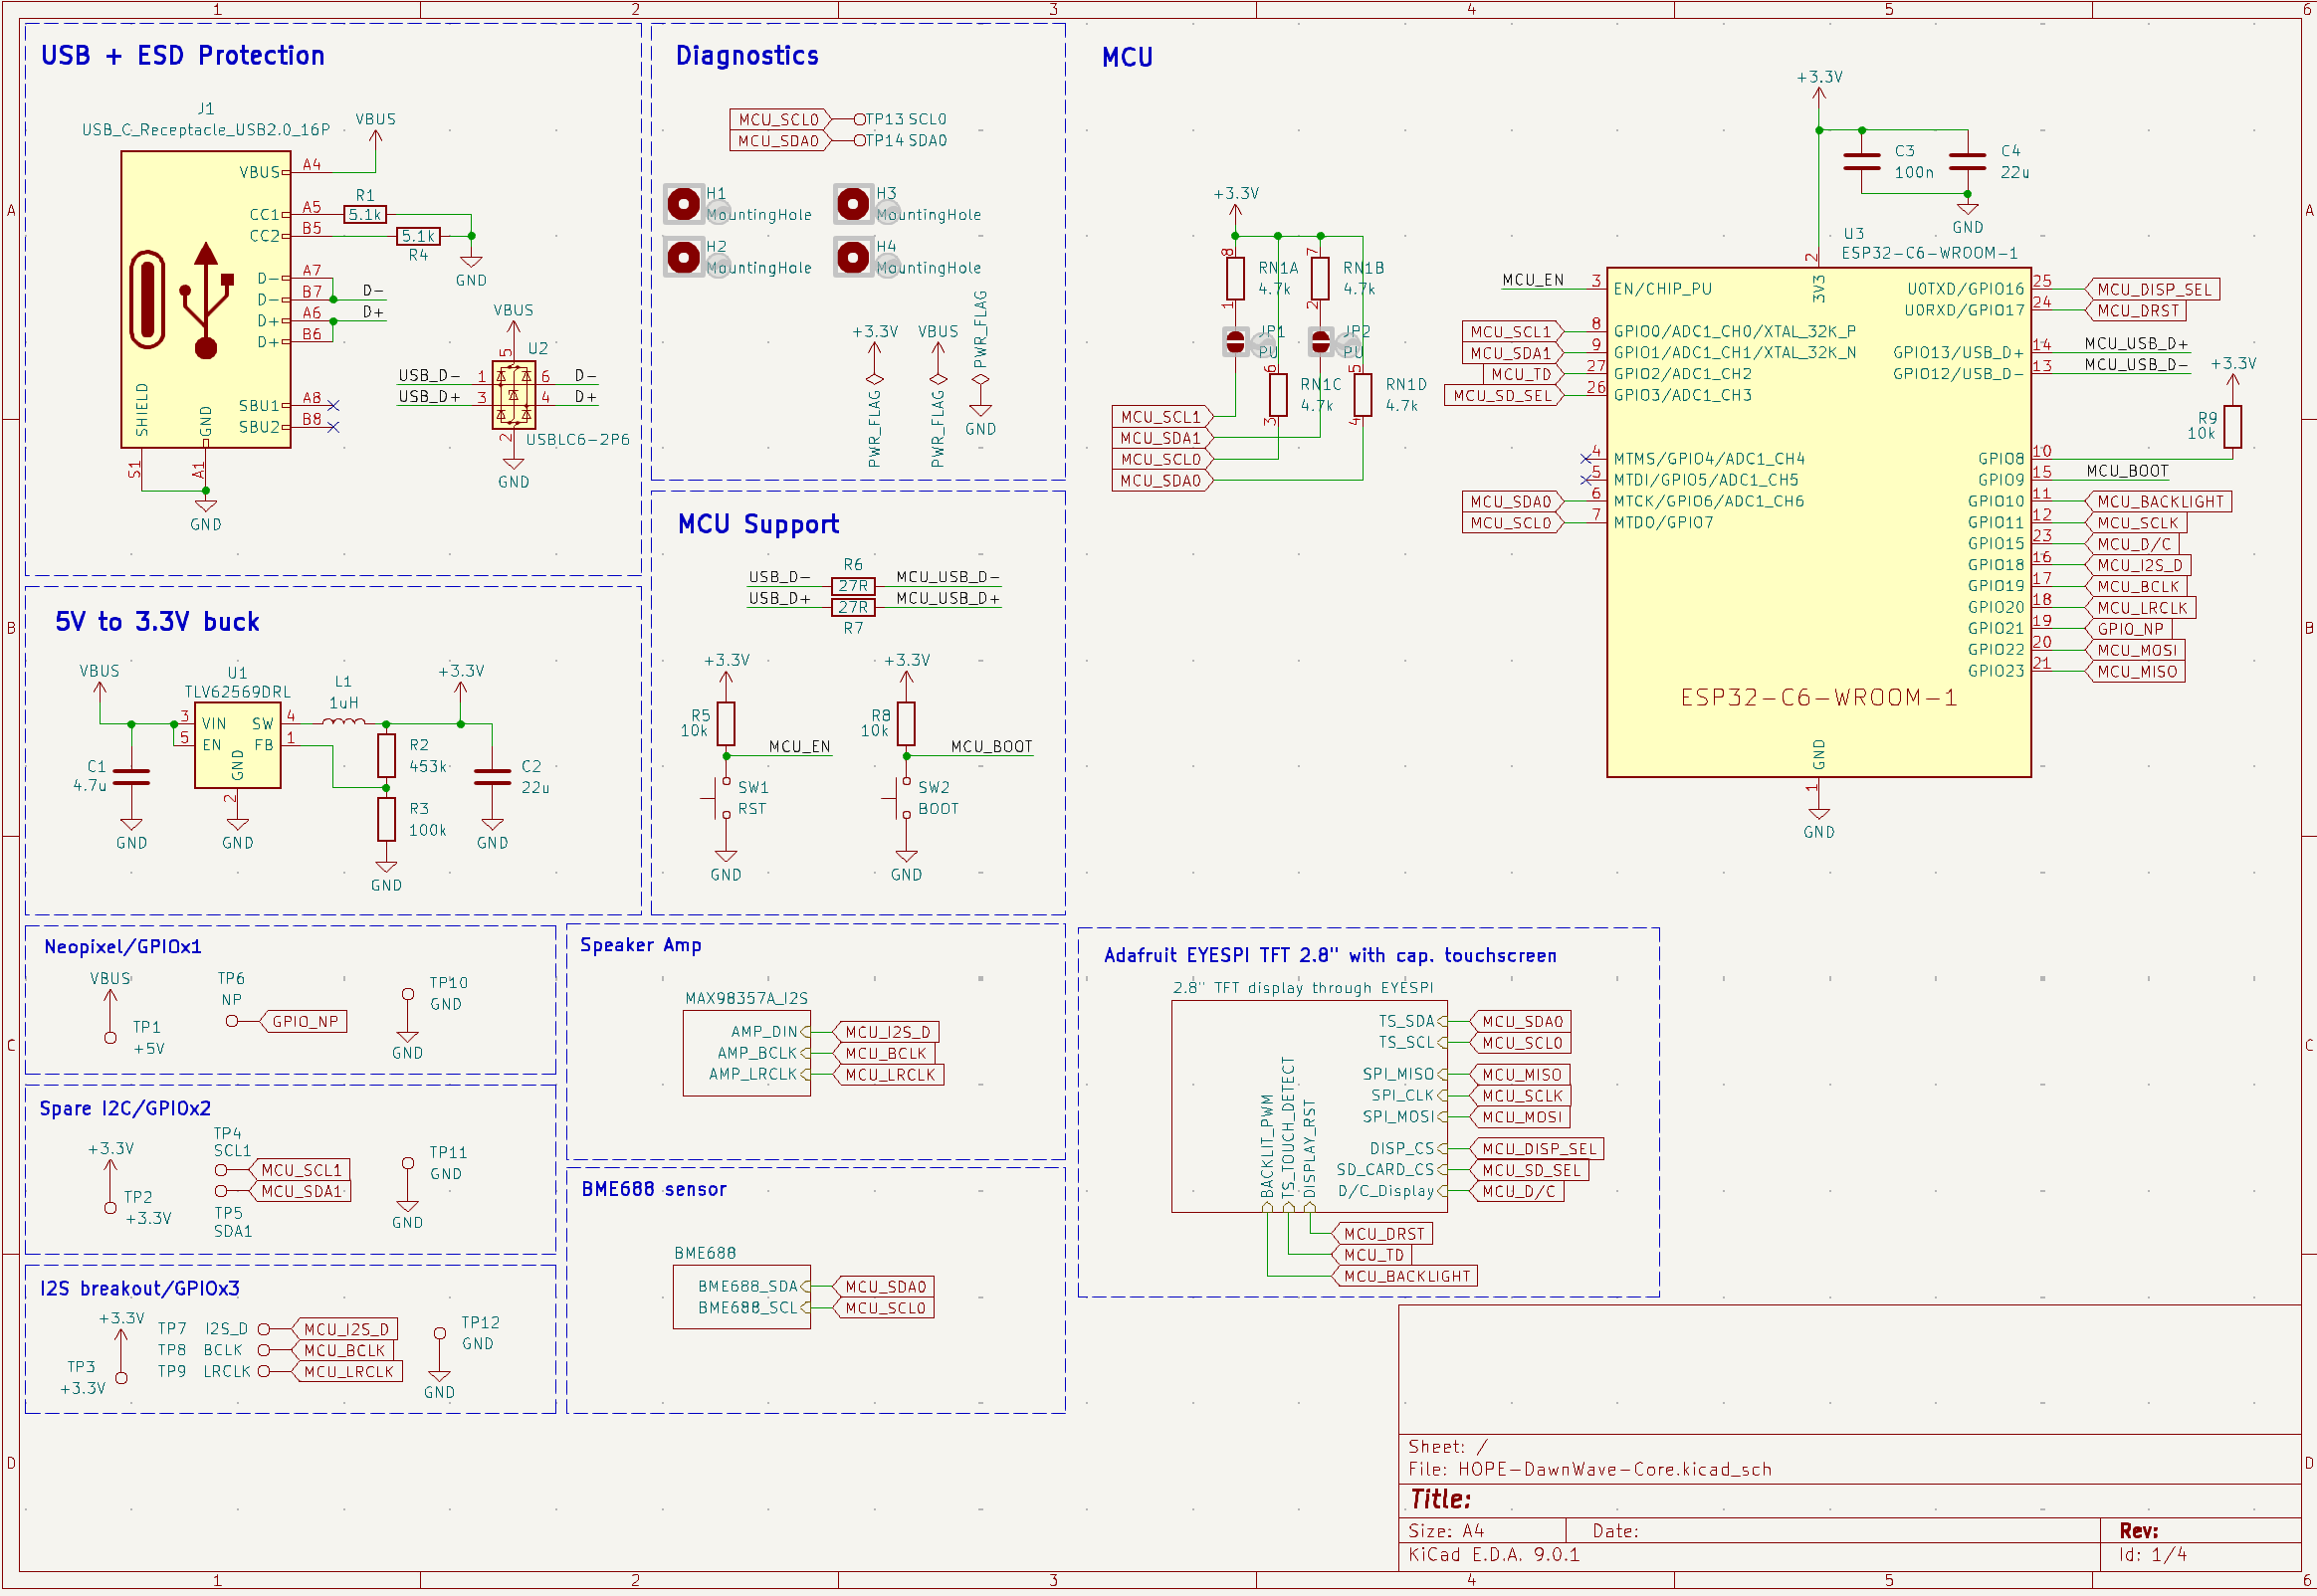Viewport: 2317px width, 1596px height.
Task: Click the GPIO_NP label at GPIO21
Action: [2129, 629]
